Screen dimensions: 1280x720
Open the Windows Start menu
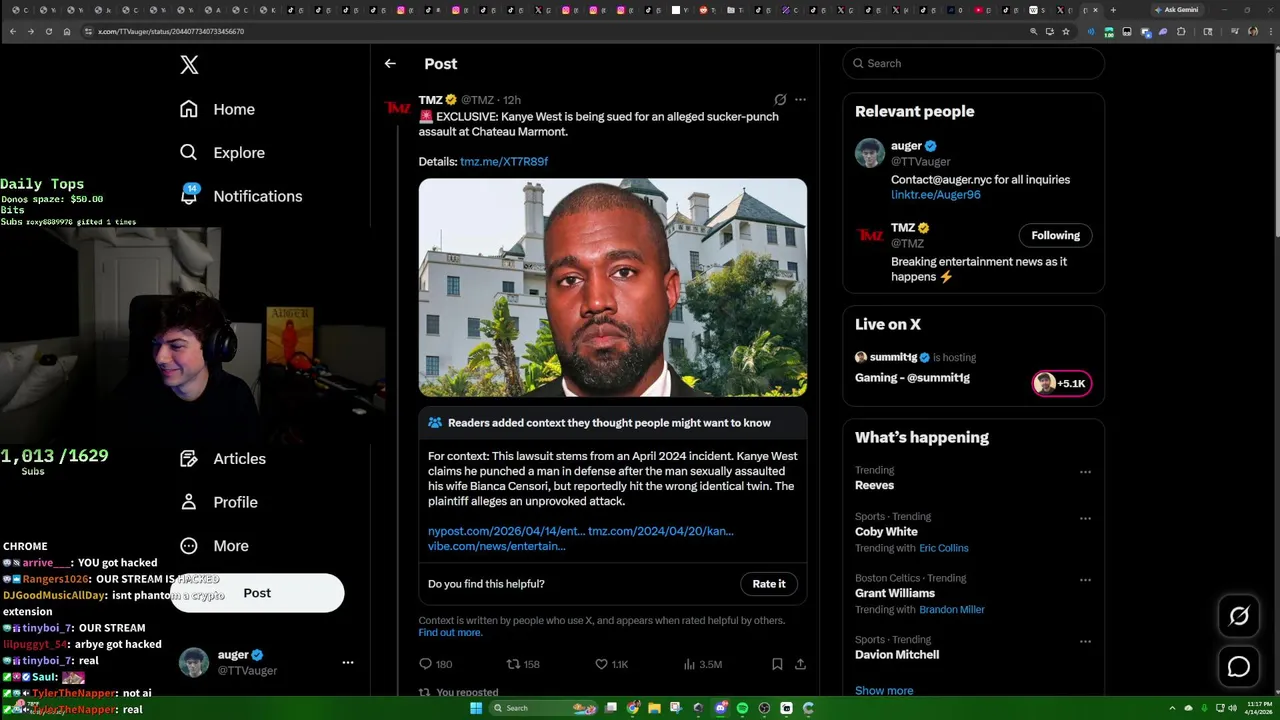point(476,708)
